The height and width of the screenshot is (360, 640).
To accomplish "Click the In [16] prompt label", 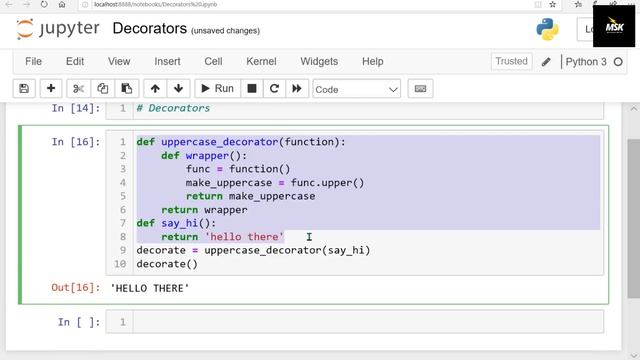I will coord(76,142).
